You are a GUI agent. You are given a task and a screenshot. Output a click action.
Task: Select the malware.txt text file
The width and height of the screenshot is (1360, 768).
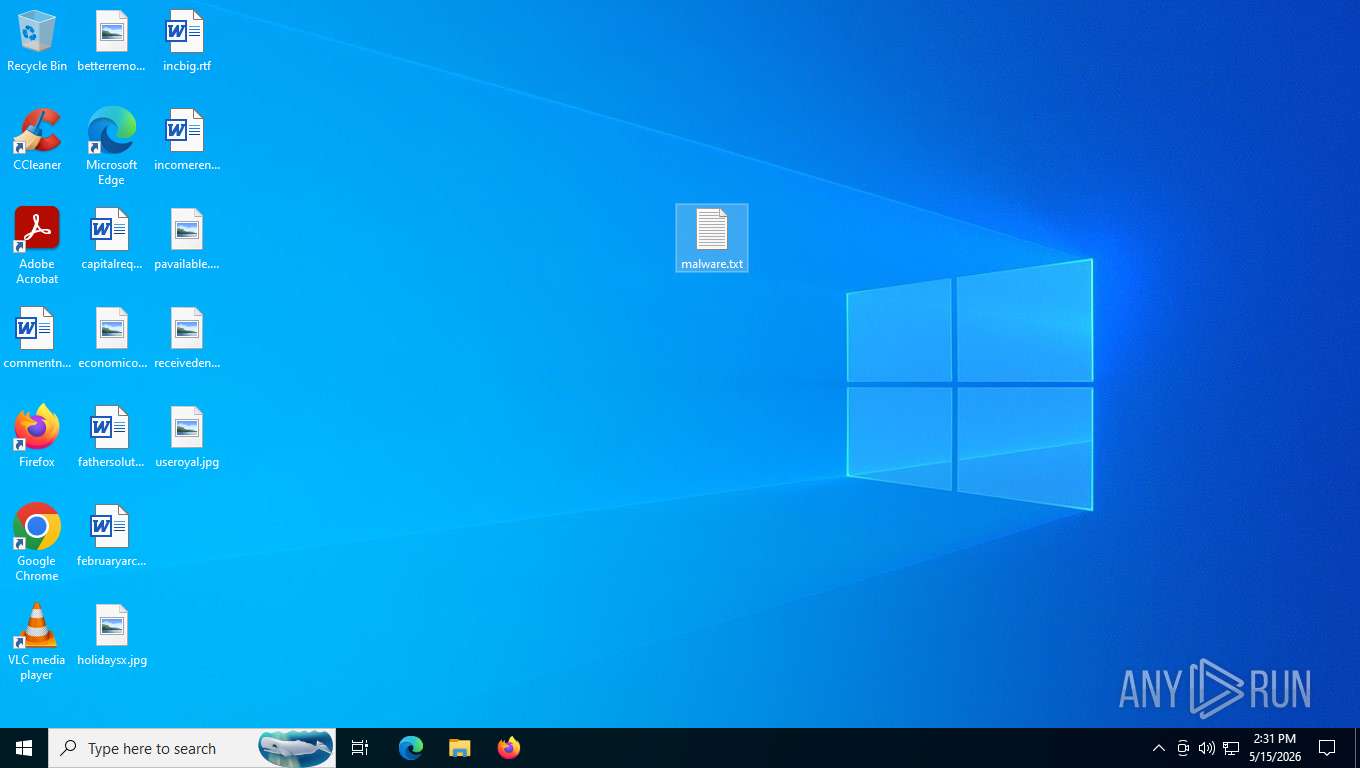(712, 238)
